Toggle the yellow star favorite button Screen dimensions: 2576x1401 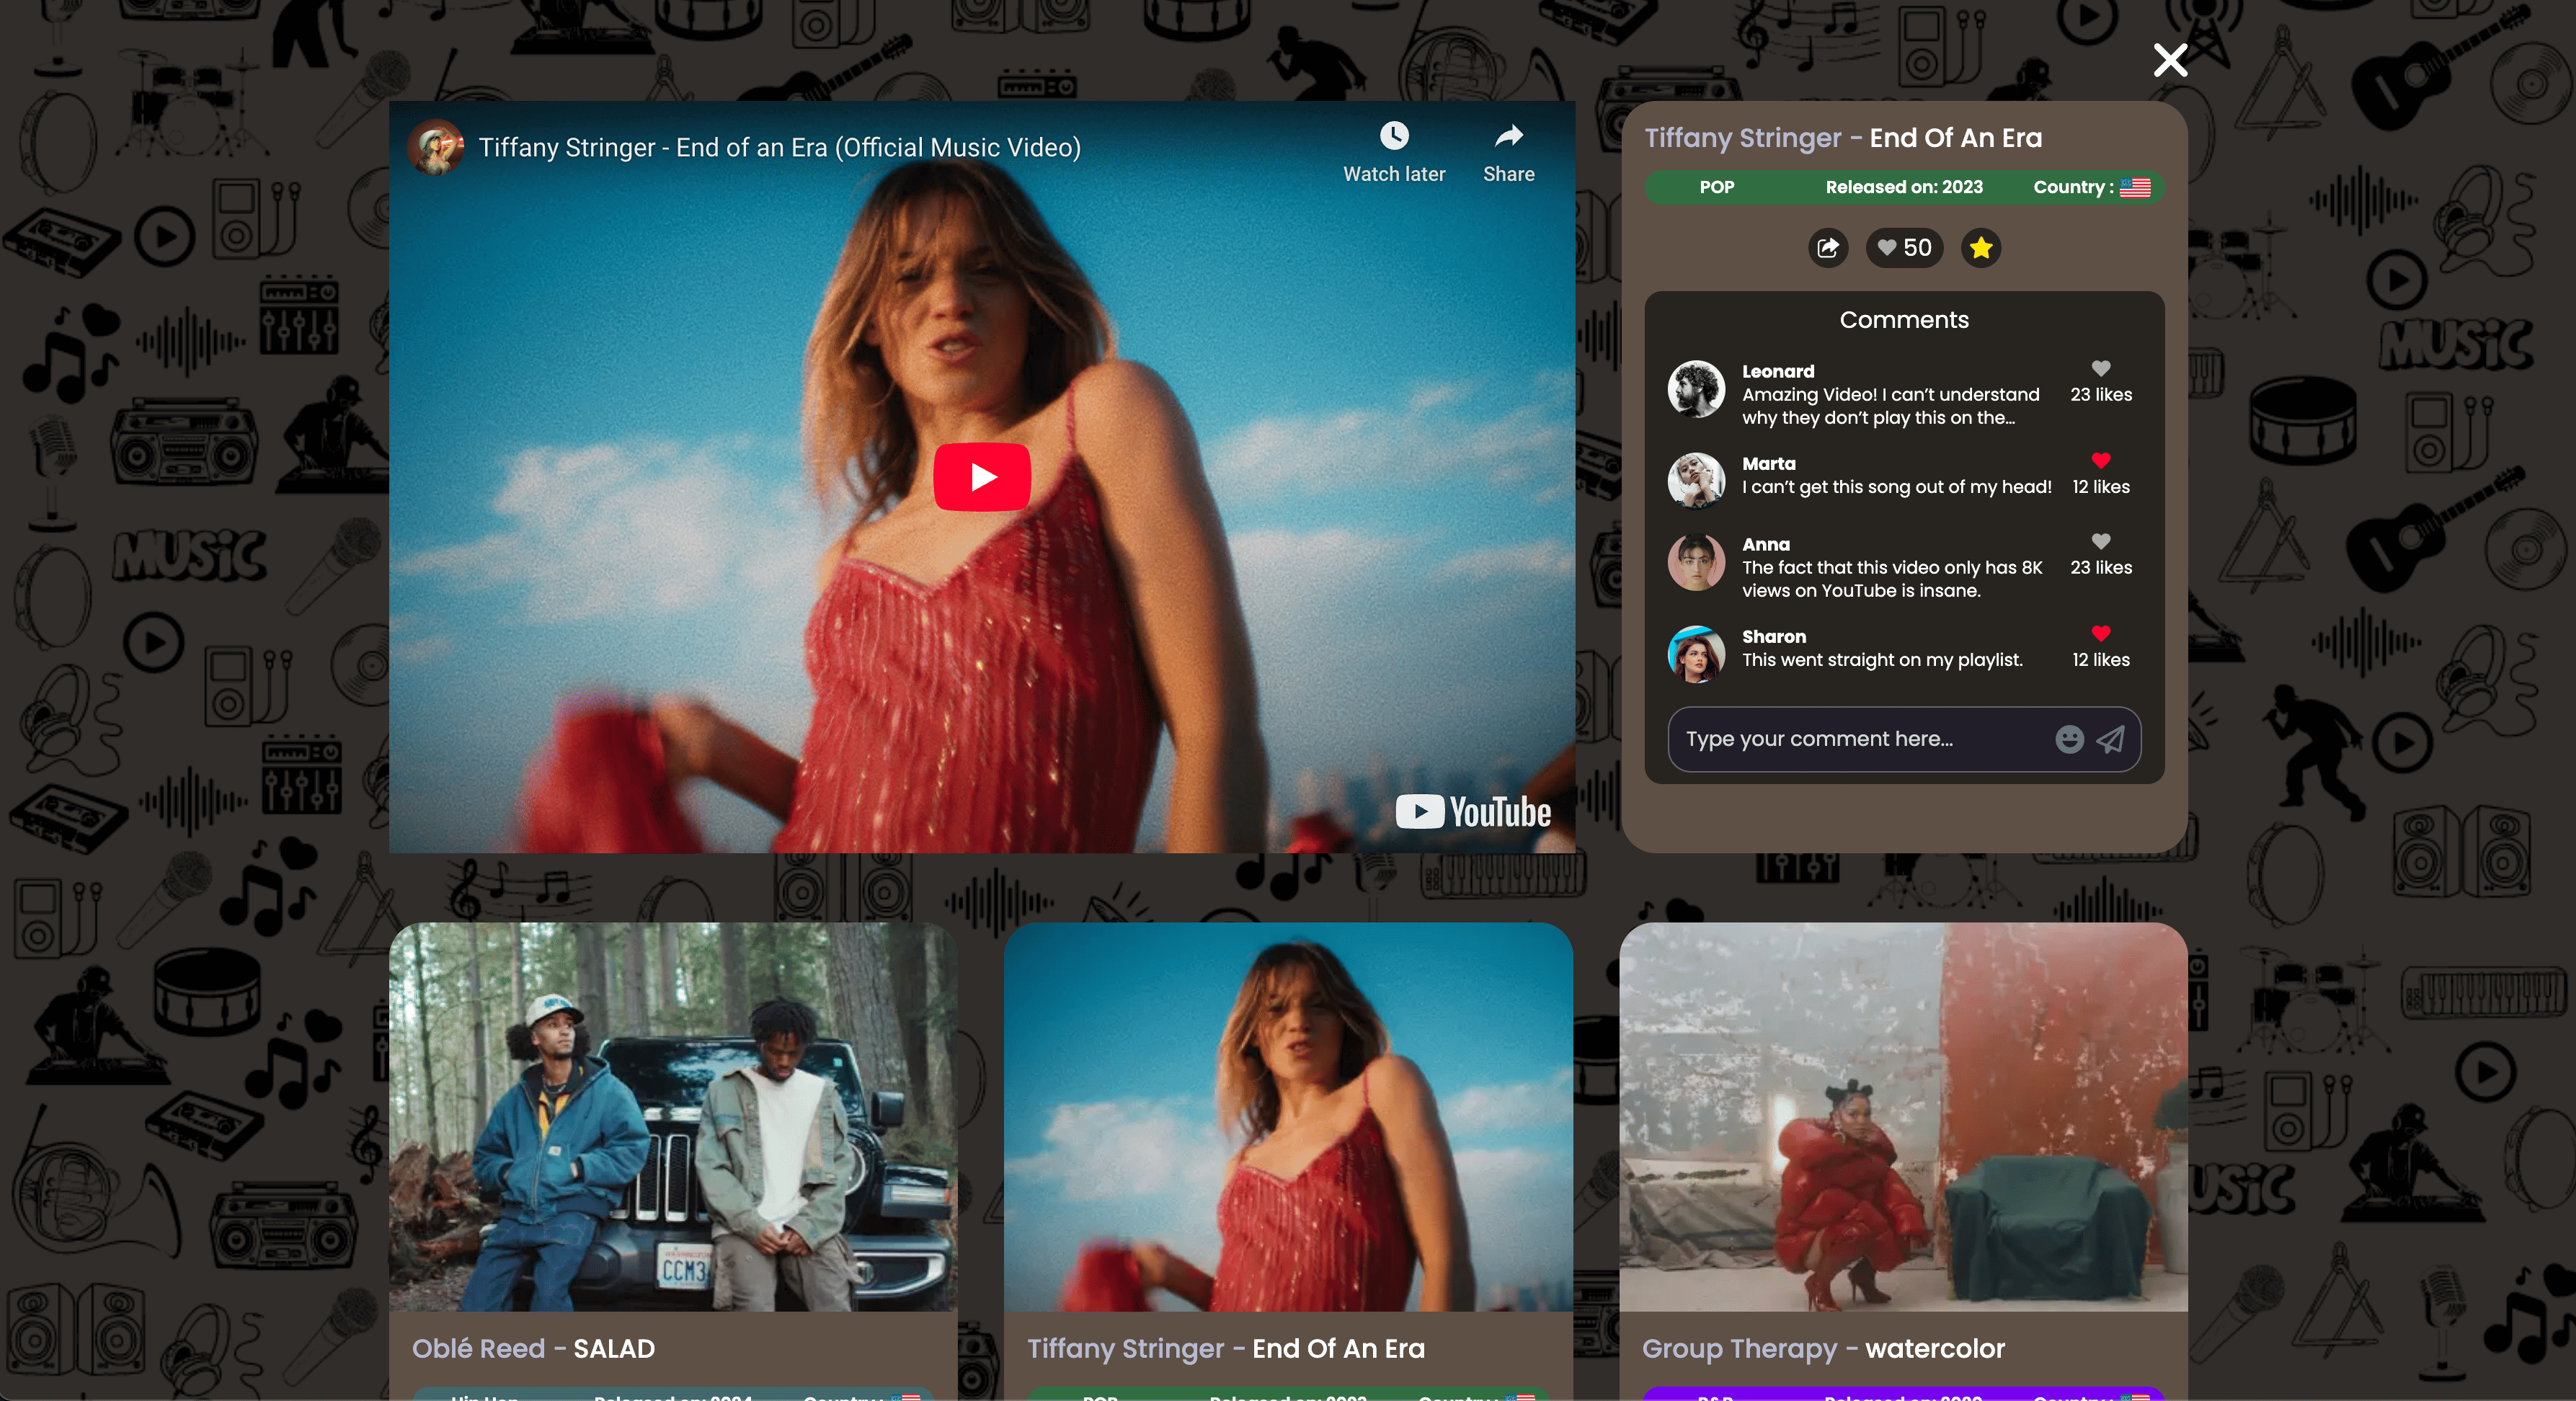click(x=1980, y=247)
